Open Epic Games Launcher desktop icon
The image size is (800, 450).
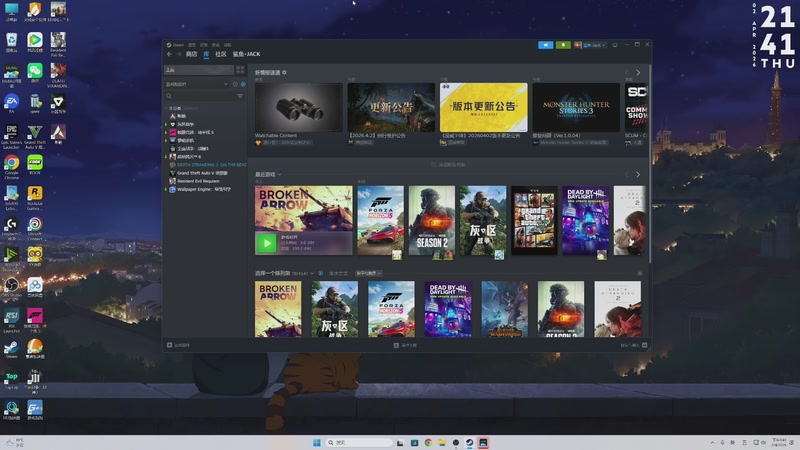pos(11,136)
